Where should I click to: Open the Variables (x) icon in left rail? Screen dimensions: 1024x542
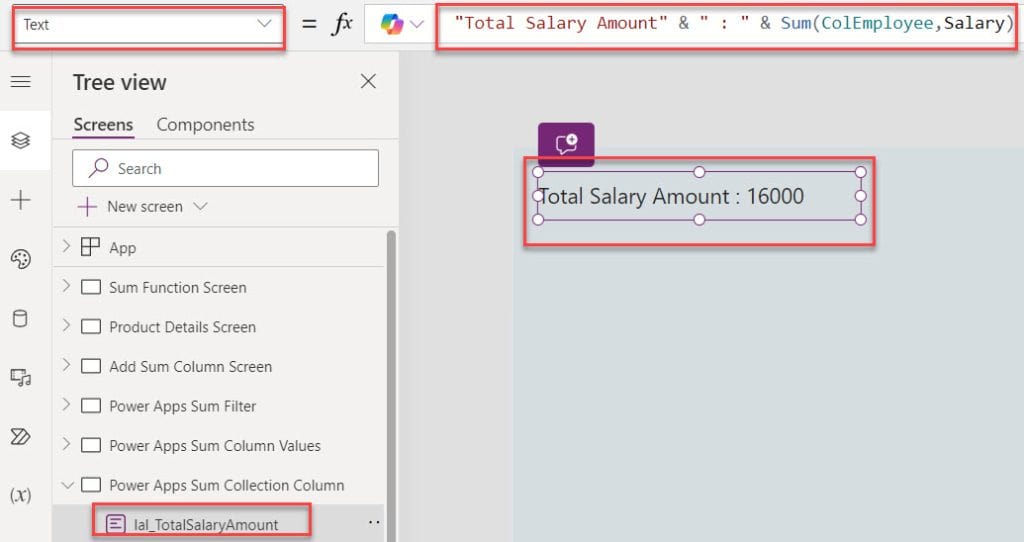click(x=21, y=495)
